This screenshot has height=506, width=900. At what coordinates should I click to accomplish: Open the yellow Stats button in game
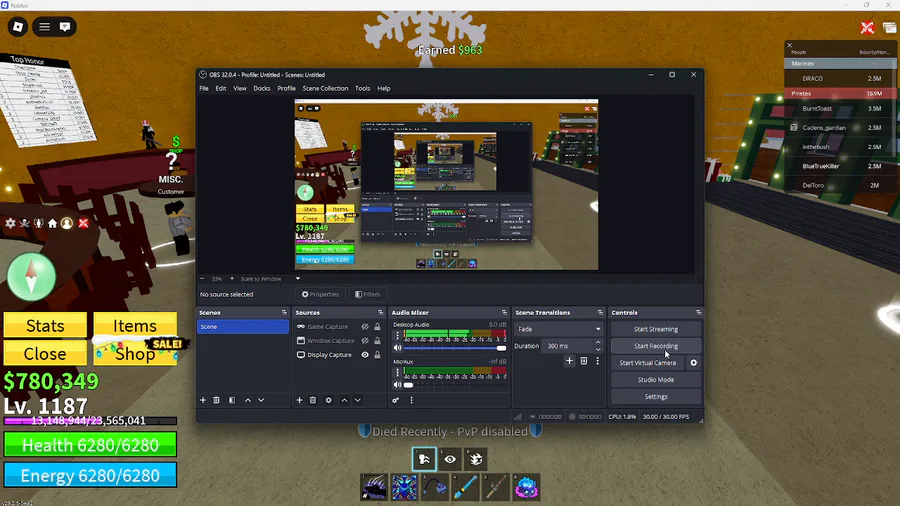45,326
